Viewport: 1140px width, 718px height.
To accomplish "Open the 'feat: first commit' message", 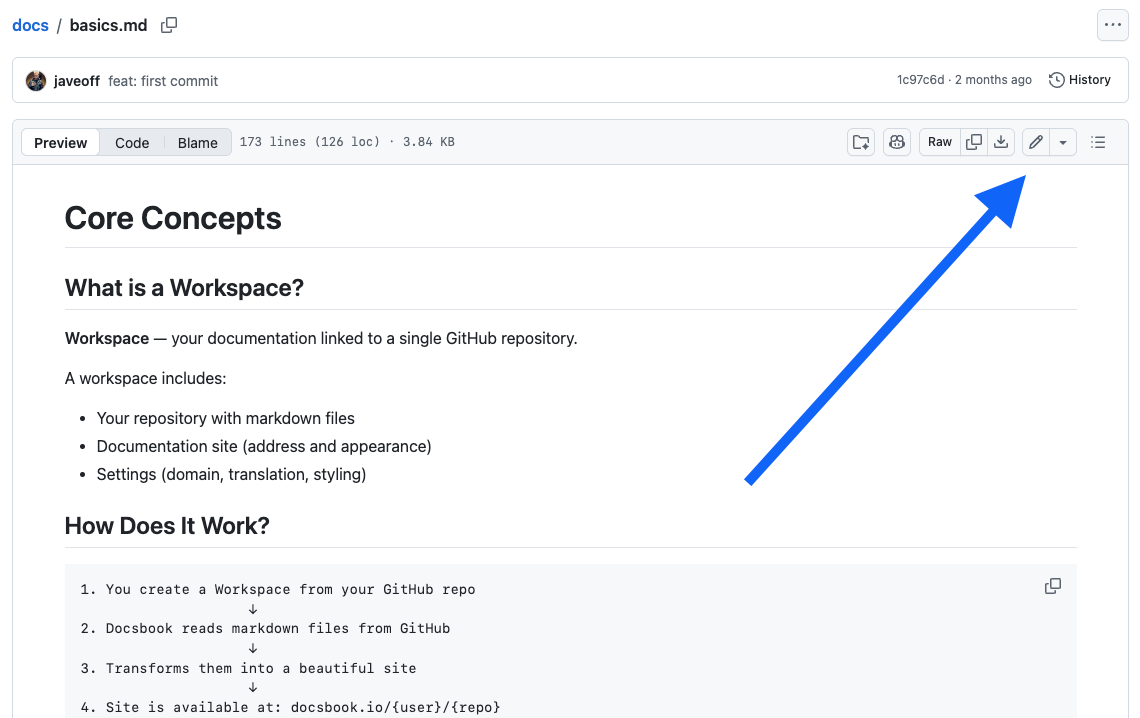I will tap(163, 81).
